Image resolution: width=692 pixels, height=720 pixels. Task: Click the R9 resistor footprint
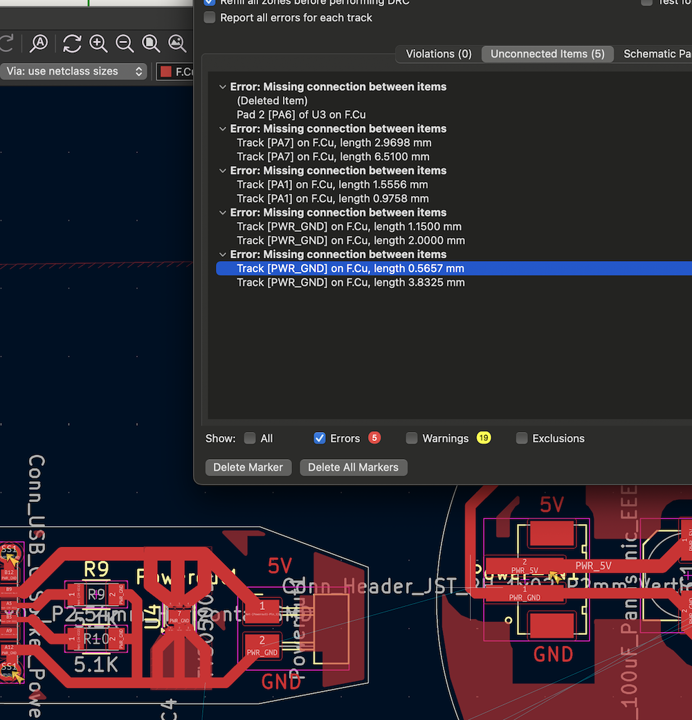pos(96,595)
